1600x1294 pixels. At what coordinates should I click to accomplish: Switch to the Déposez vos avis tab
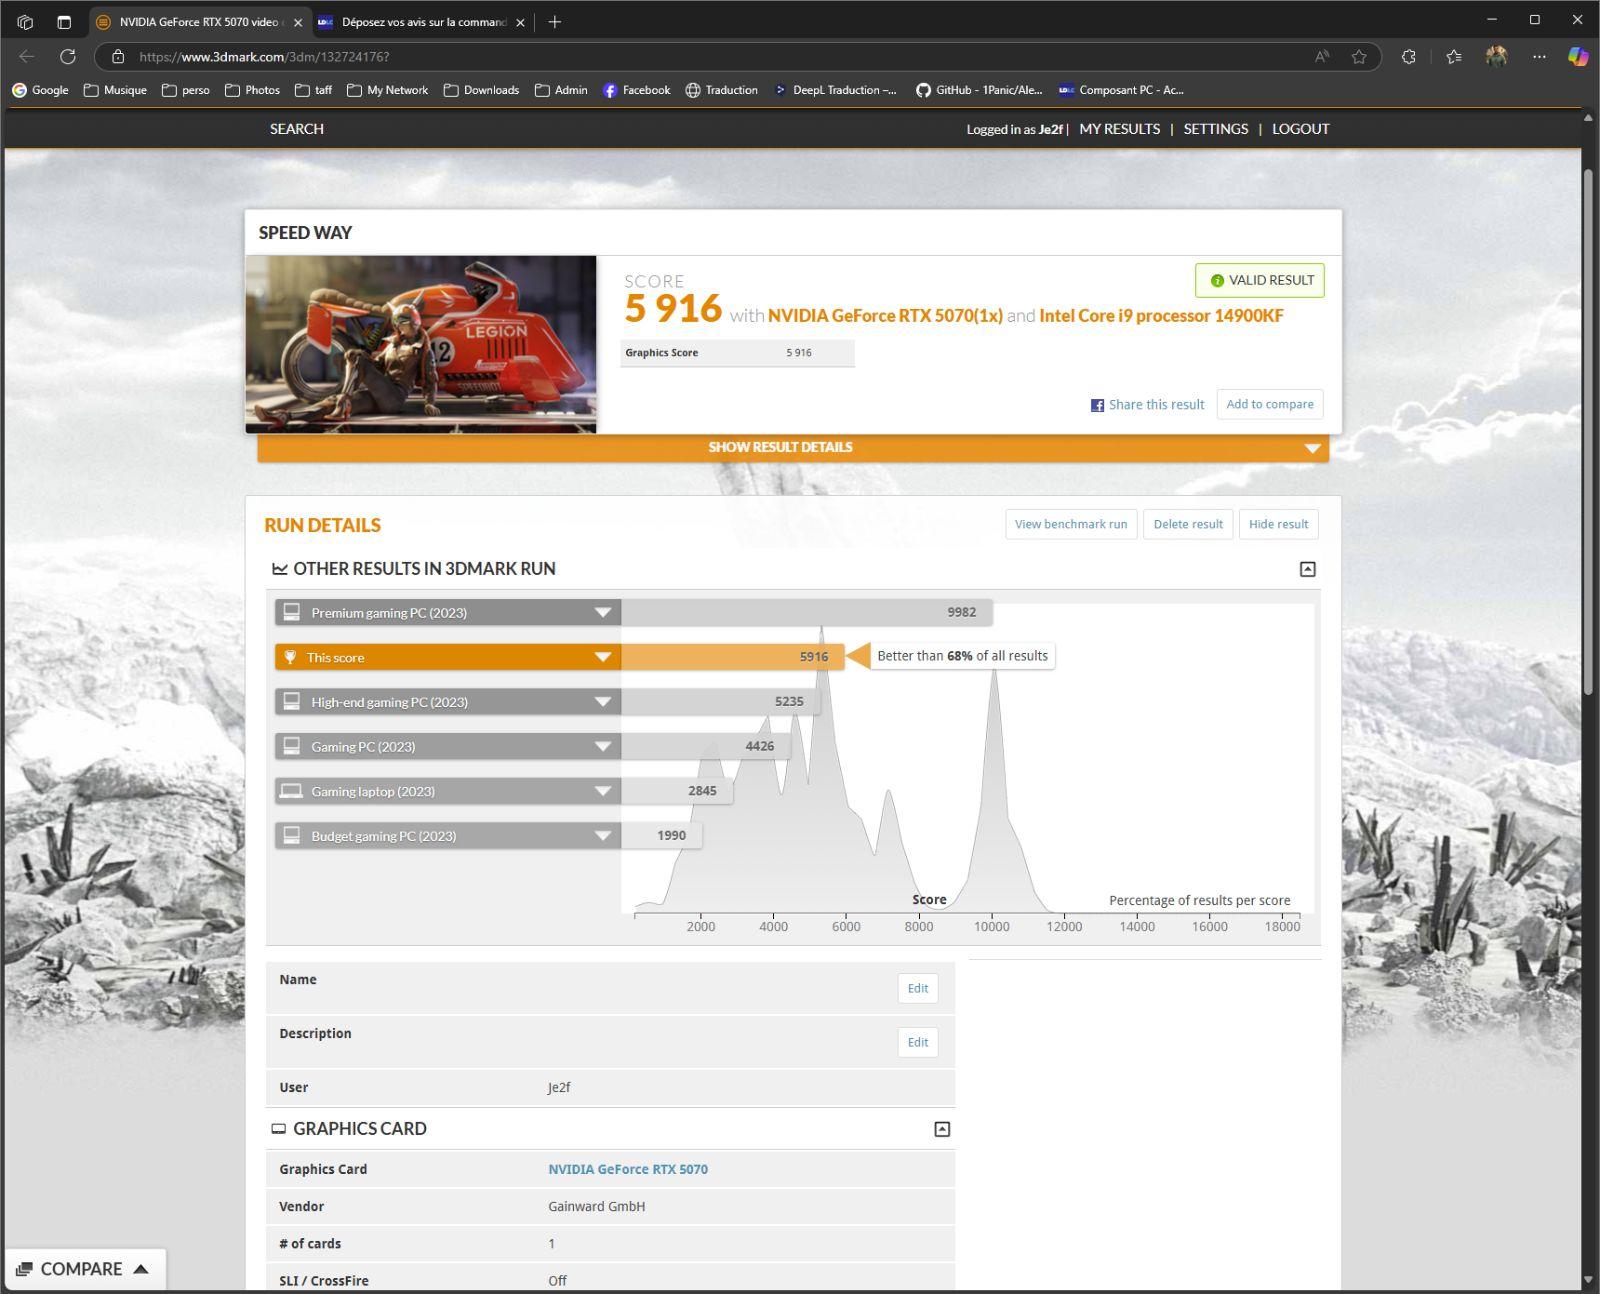coord(422,22)
